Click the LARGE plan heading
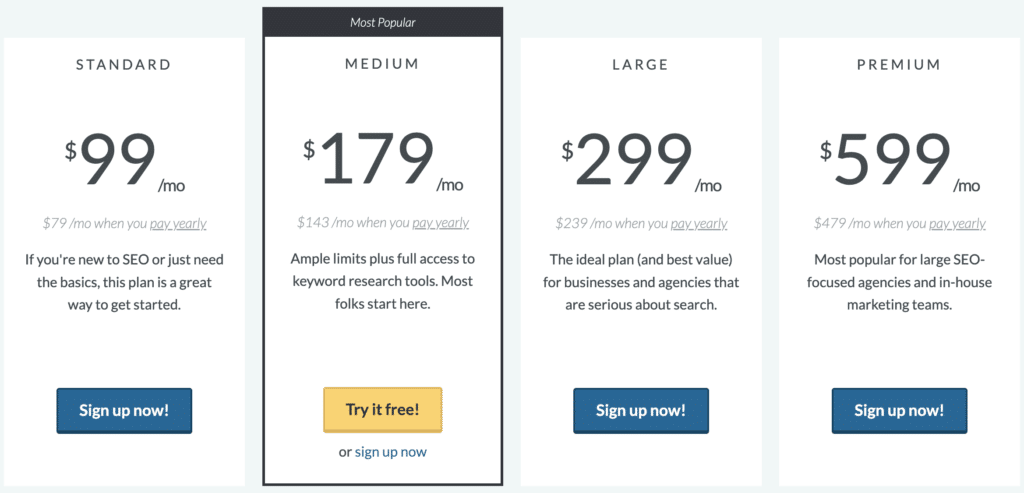Viewport: 1024px width, 493px height. [x=641, y=65]
